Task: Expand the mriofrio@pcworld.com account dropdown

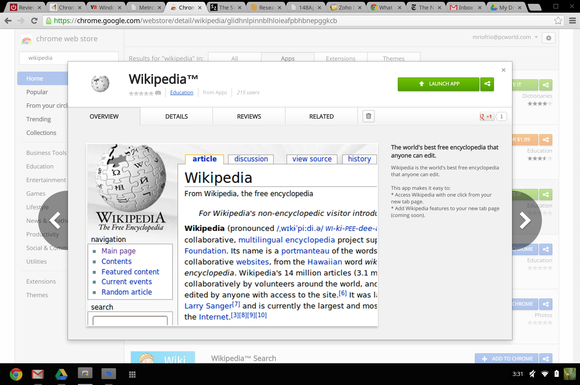Action: point(505,37)
